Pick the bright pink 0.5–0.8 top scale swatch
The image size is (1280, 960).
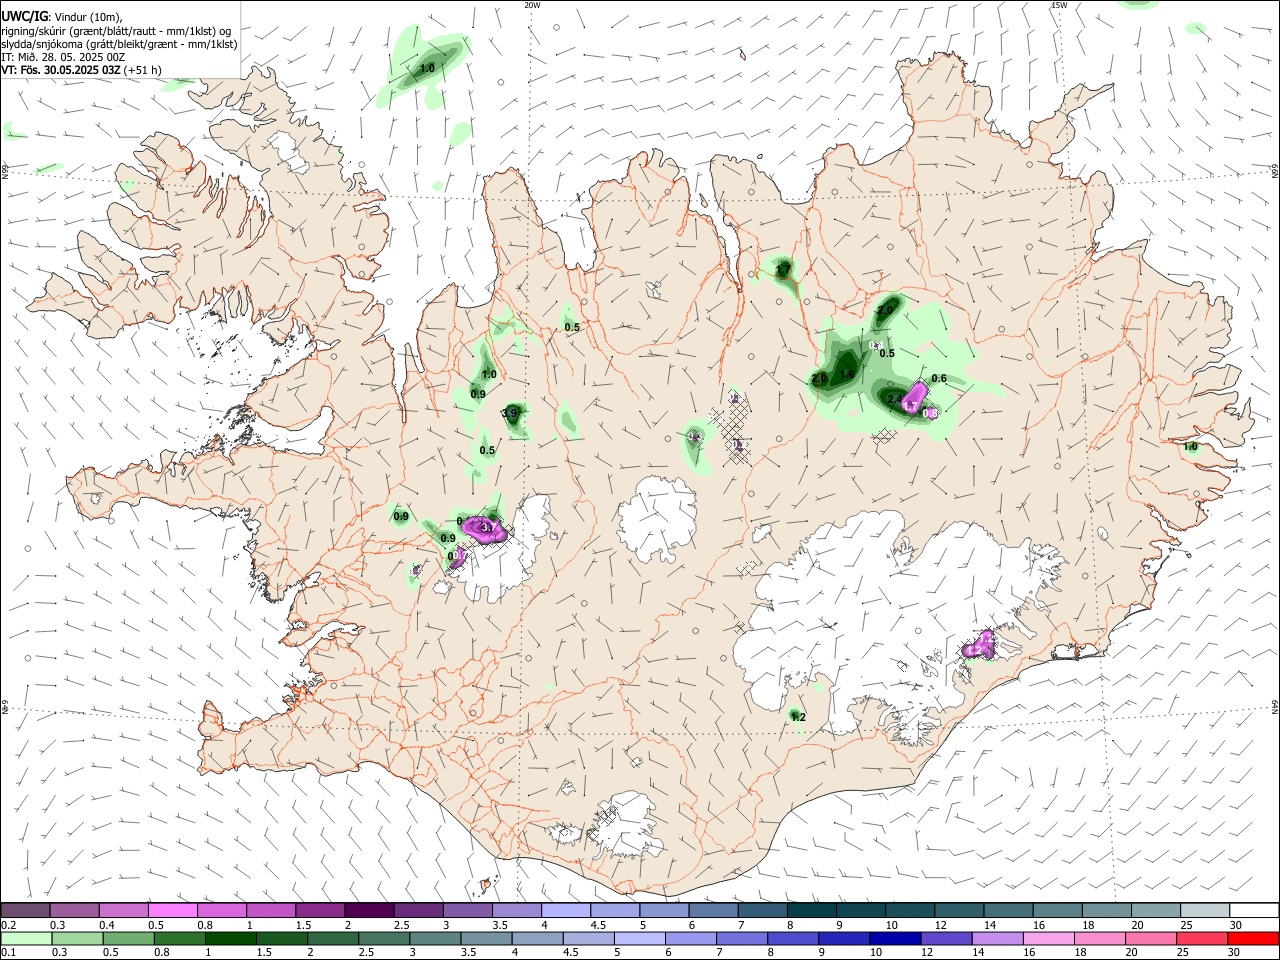pos(173,910)
